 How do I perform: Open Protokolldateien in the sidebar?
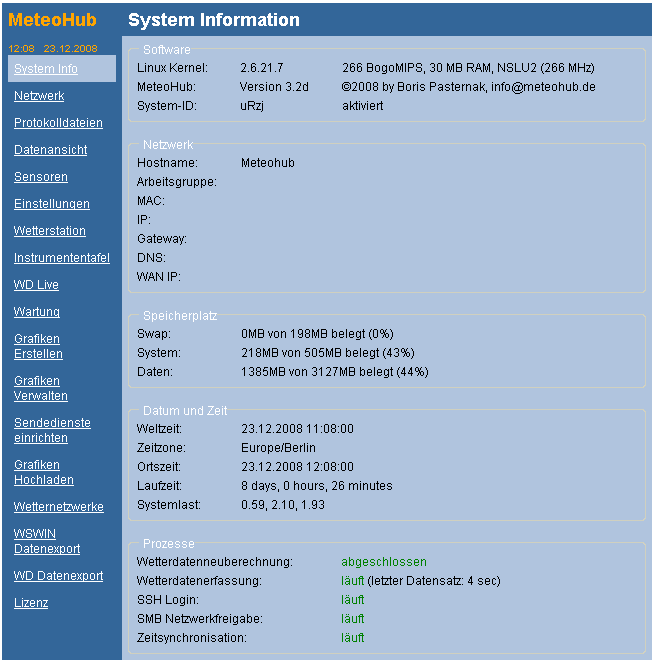click(x=58, y=123)
